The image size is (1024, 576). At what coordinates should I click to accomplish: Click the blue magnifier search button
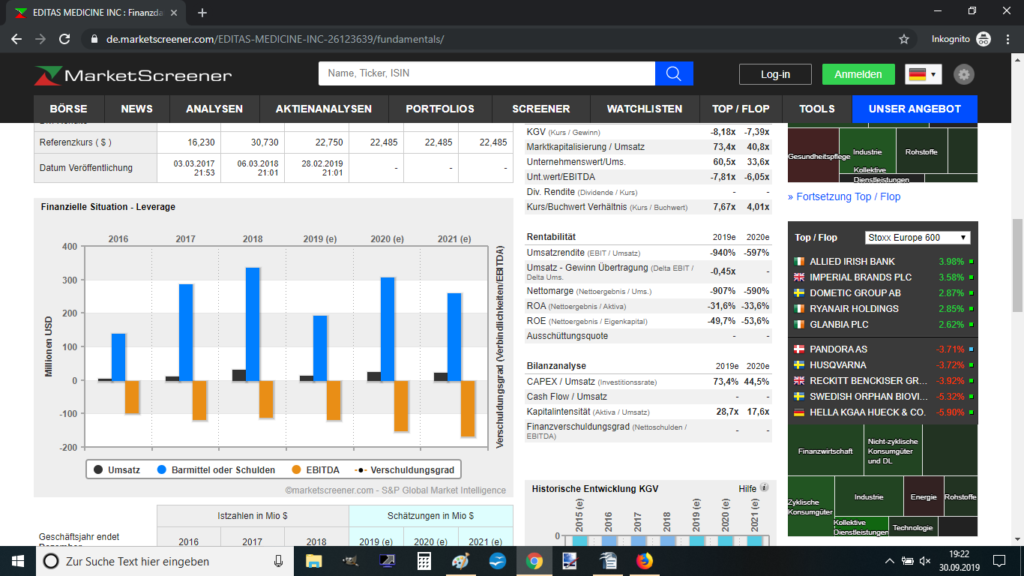[673, 74]
